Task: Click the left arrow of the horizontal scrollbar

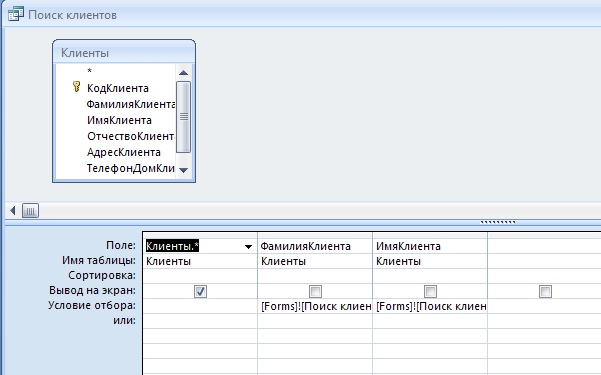Action: (13, 211)
